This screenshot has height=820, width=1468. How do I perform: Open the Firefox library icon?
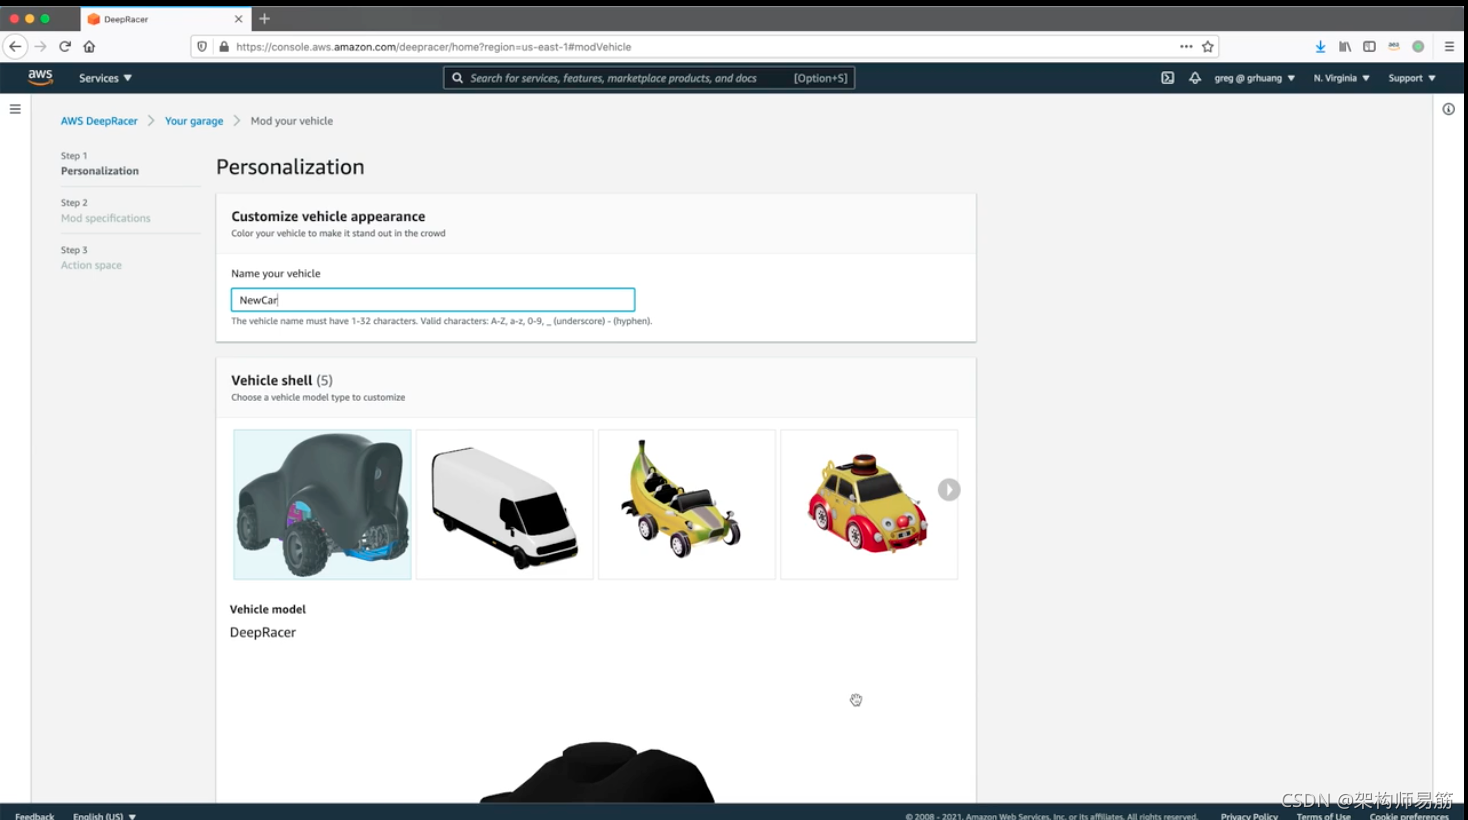1345,46
